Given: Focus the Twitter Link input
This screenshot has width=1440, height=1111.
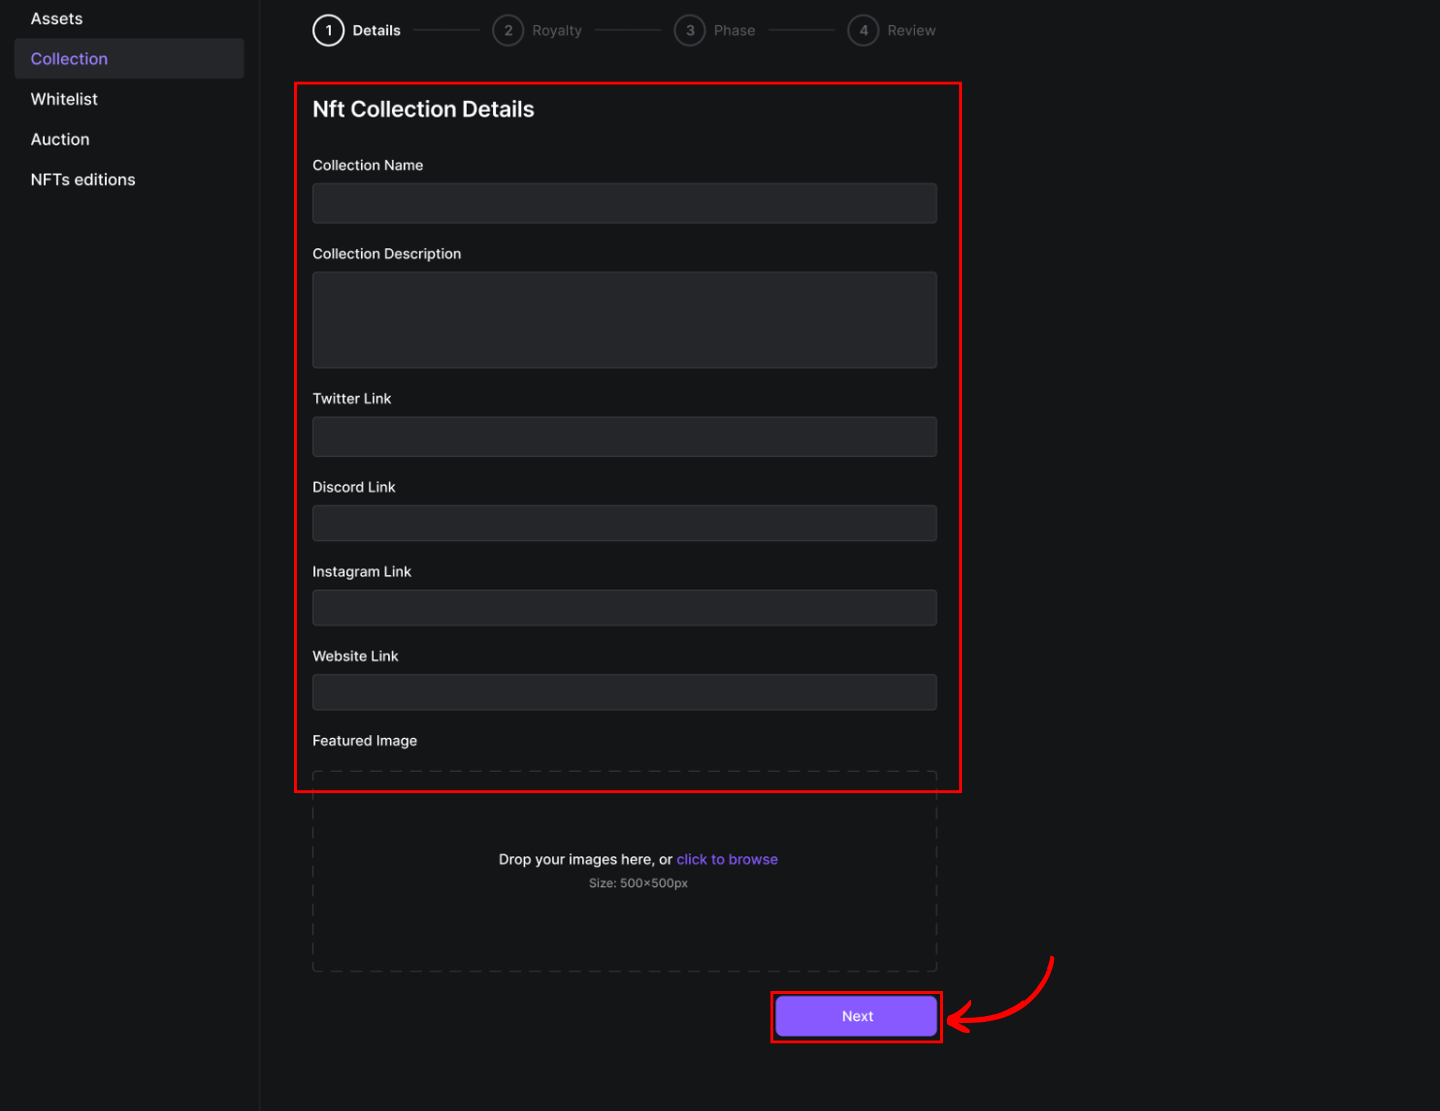Looking at the screenshot, I should click(x=624, y=437).
